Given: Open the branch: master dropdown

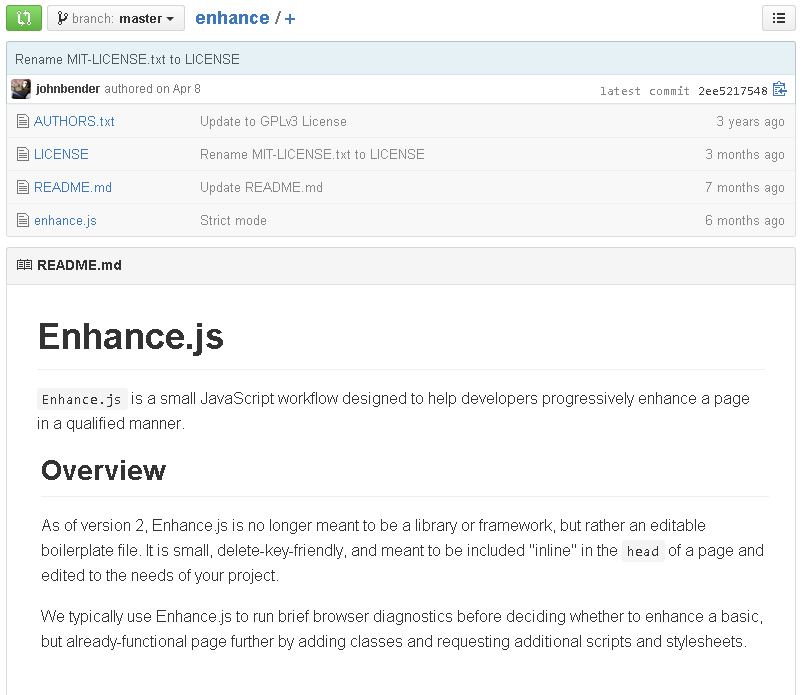Looking at the screenshot, I should [116, 18].
